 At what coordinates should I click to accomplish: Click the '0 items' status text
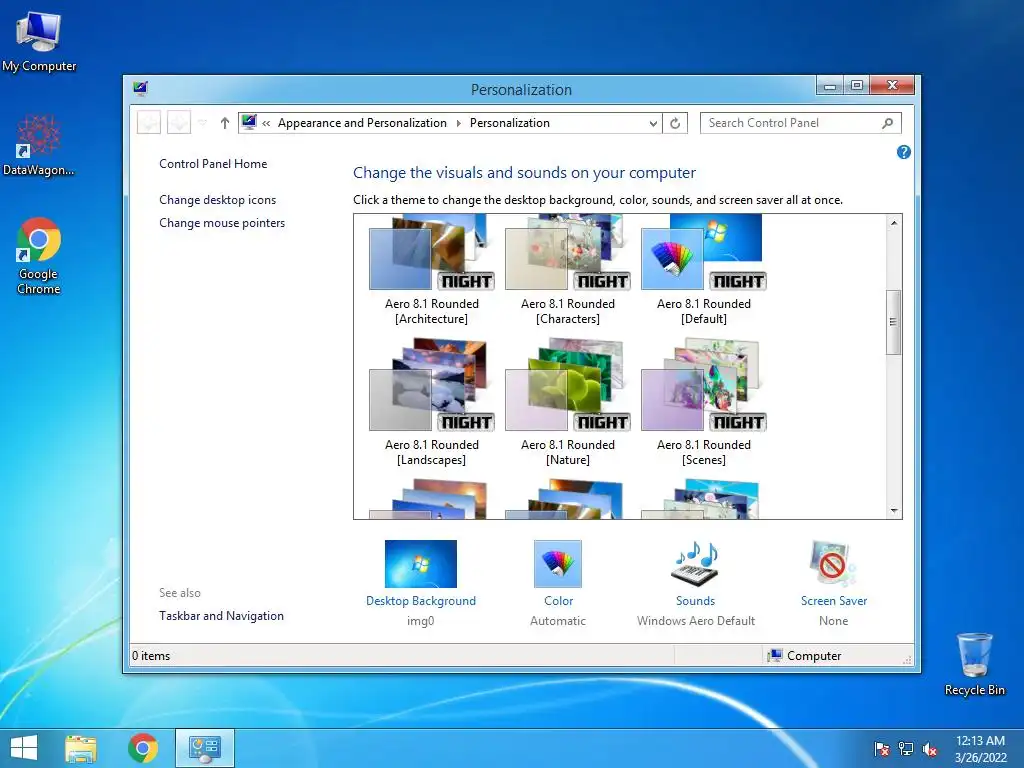click(x=151, y=656)
